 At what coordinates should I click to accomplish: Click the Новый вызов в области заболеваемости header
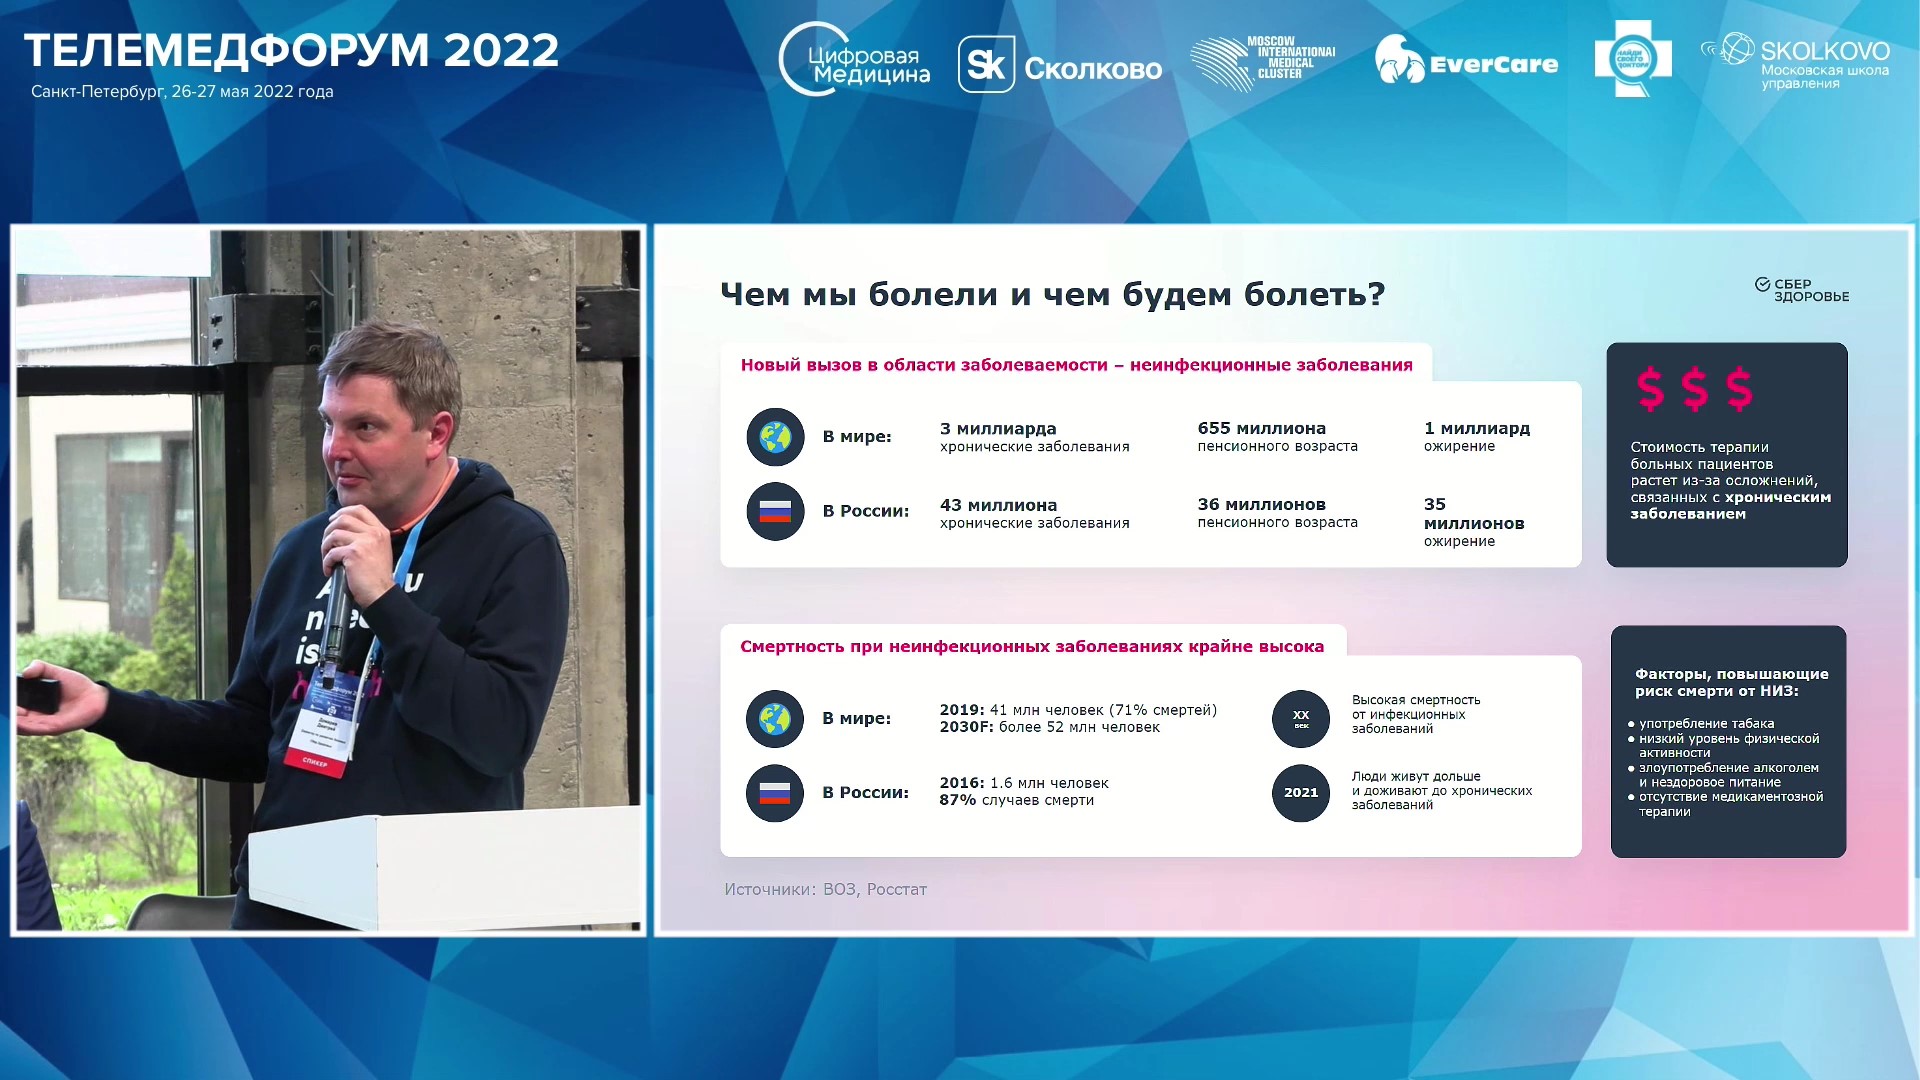pos(1076,365)
